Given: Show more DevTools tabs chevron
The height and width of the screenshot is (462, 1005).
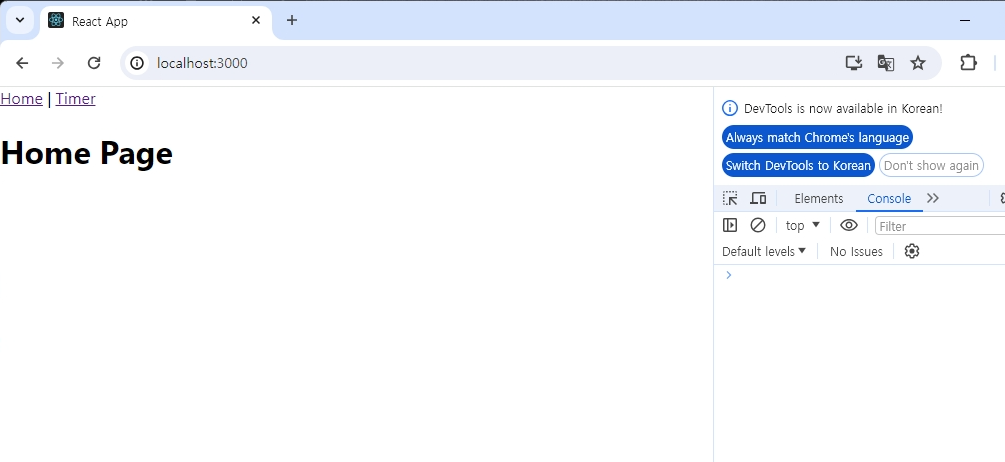Looking at the screenshot, I should [933, 199].
